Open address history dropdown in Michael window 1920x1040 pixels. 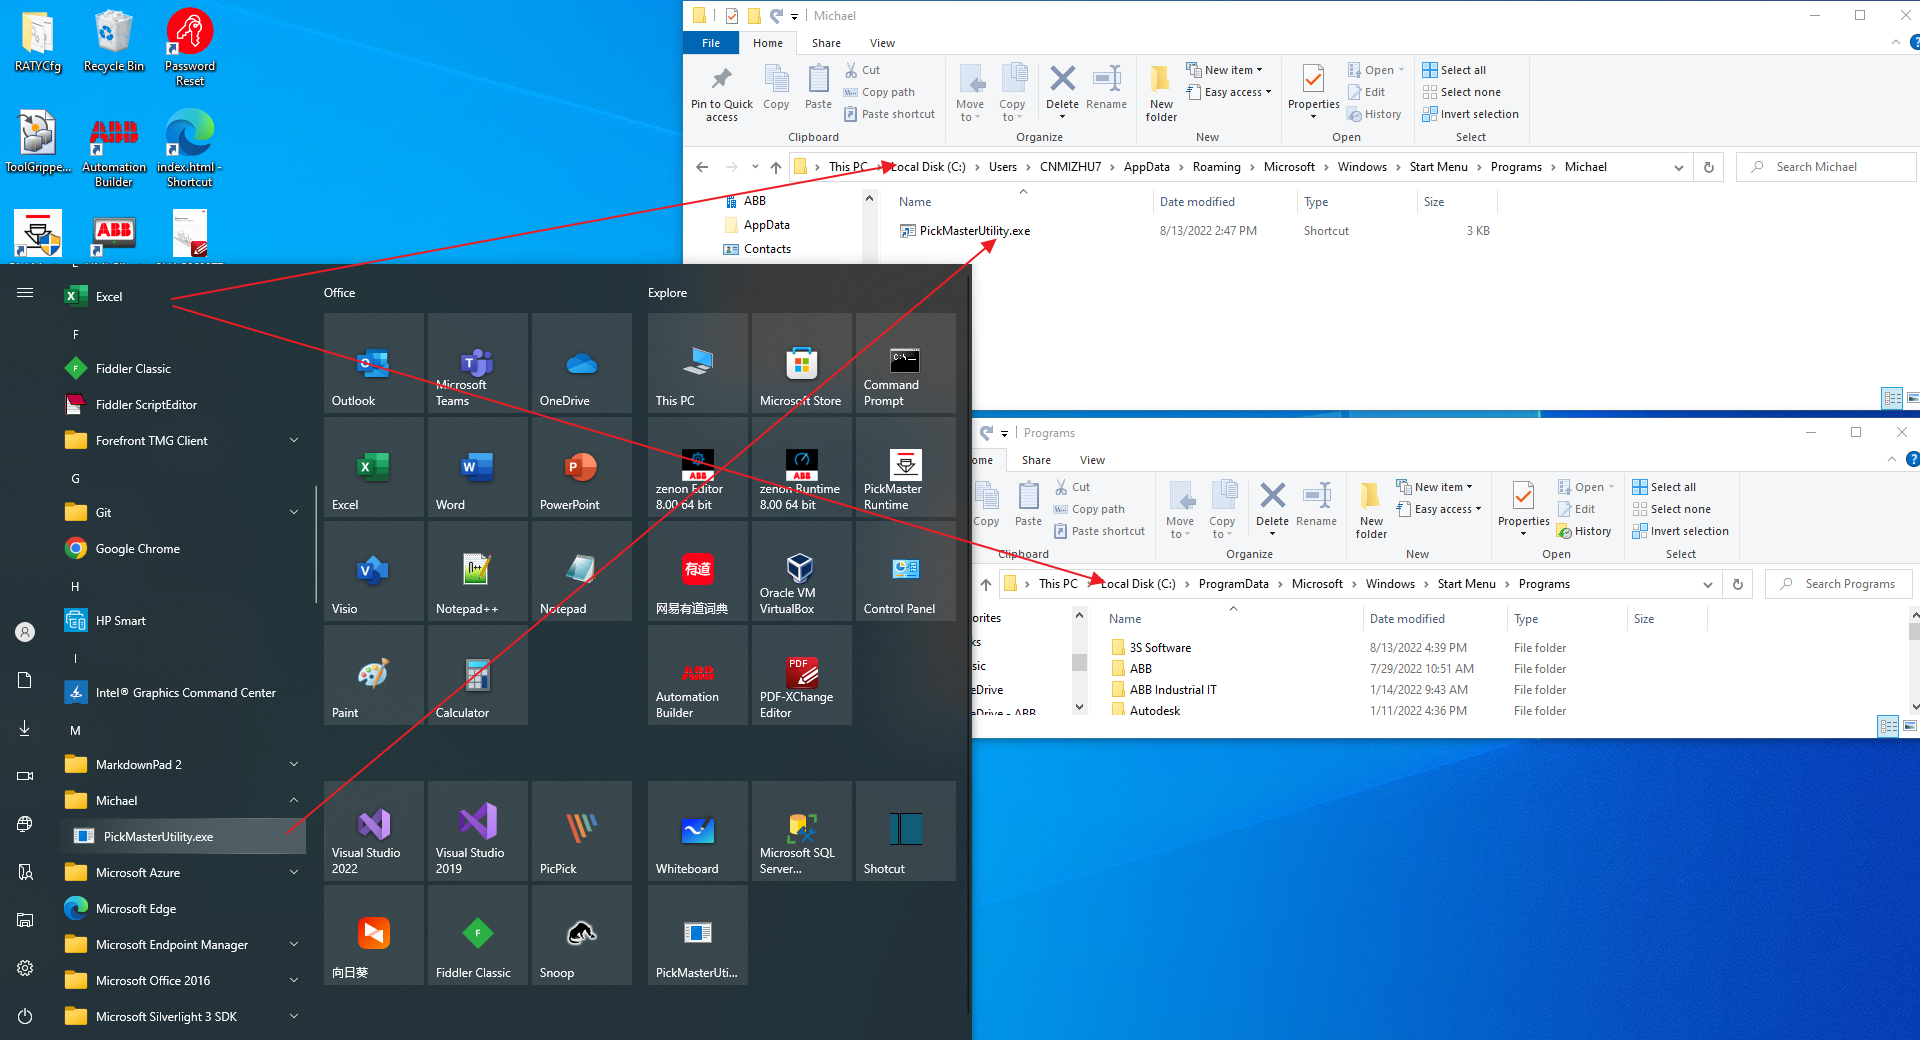1678,167
